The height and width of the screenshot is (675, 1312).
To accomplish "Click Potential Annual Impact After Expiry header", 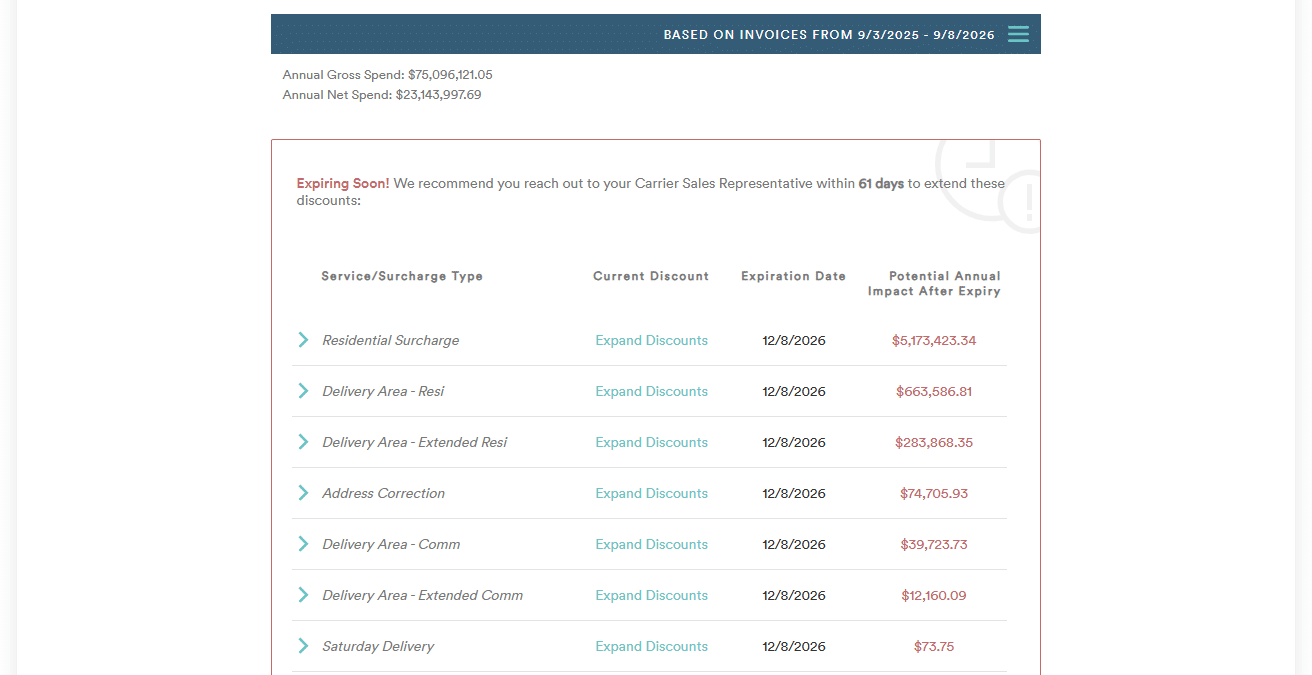I will (934, 283).
